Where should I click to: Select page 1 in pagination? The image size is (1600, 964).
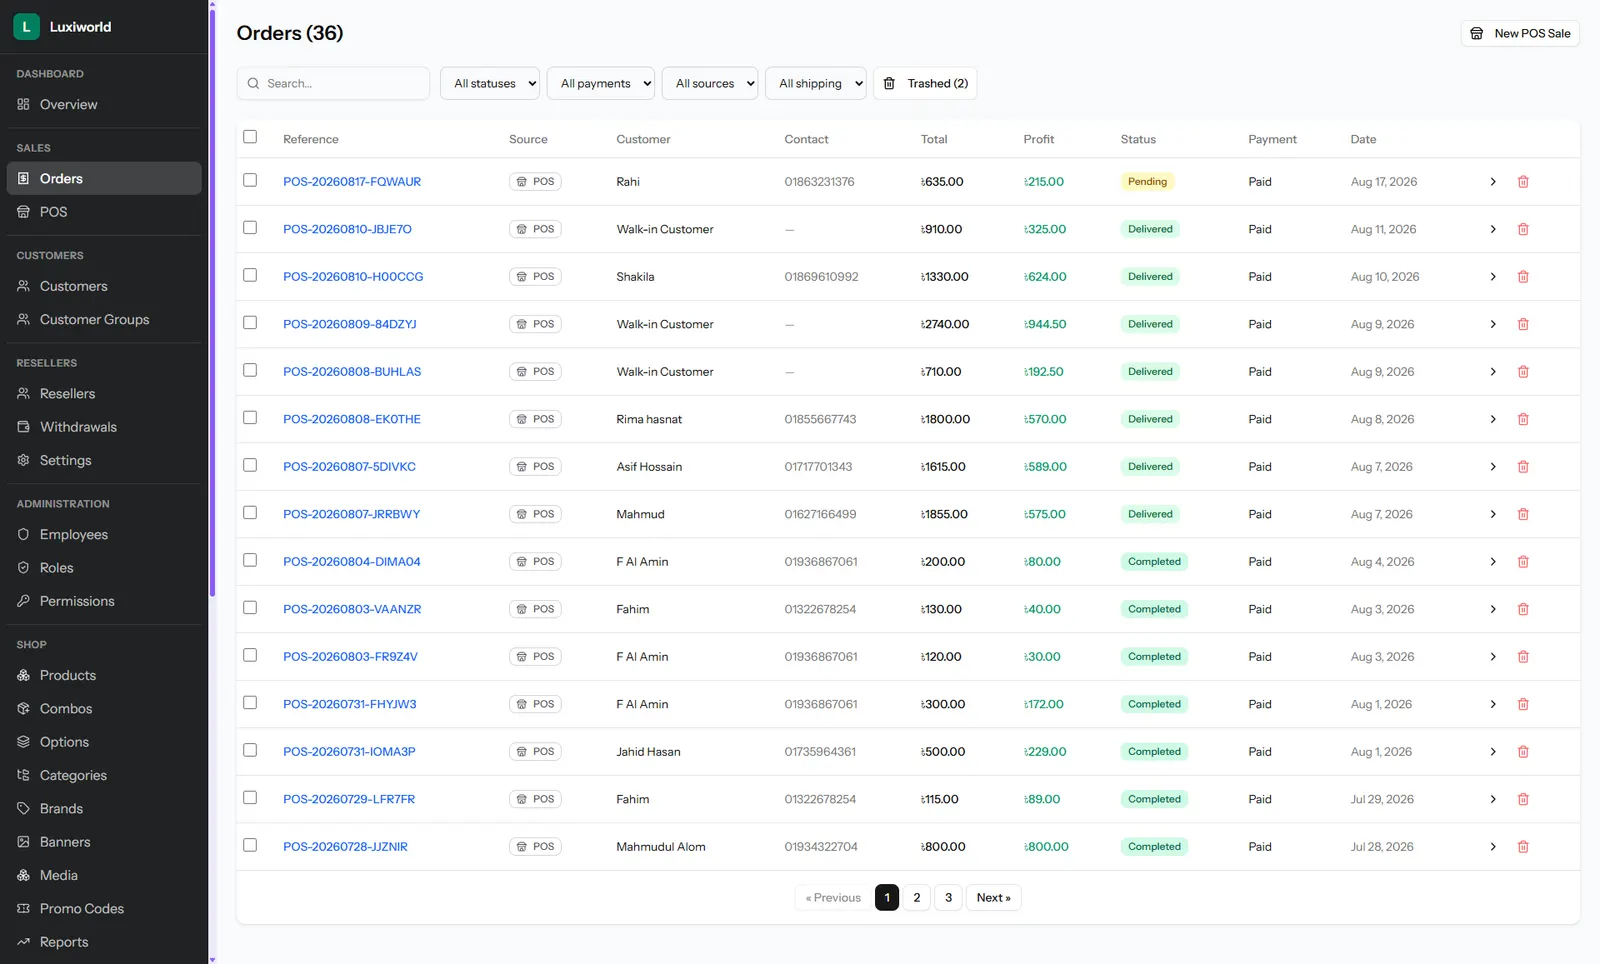tap(887, 898)
